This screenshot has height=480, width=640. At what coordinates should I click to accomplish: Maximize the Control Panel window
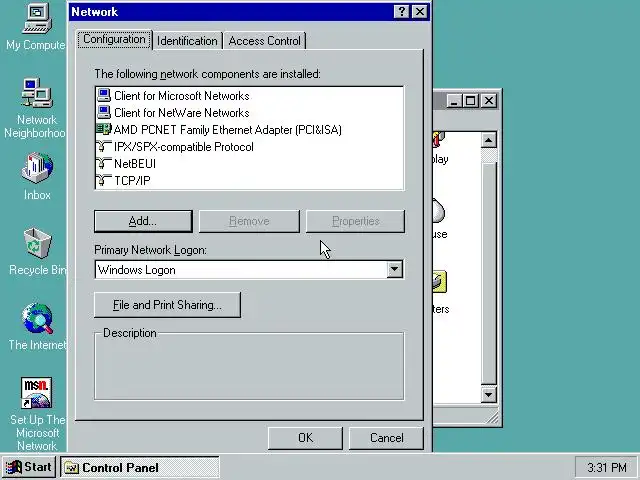pyautogui.click(x=470, y=100)
